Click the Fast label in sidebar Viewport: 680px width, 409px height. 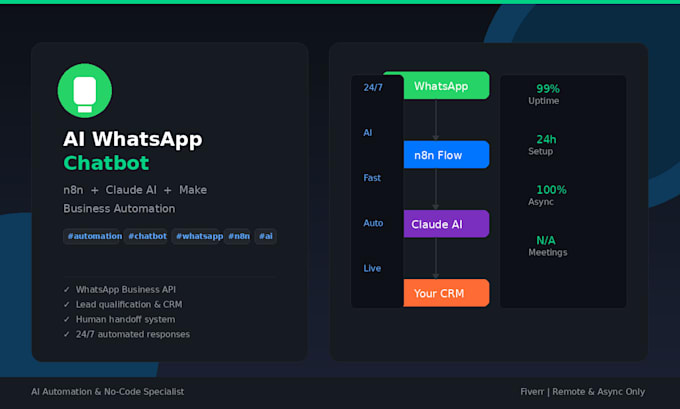pyautogui.click(x=372, y=178)
